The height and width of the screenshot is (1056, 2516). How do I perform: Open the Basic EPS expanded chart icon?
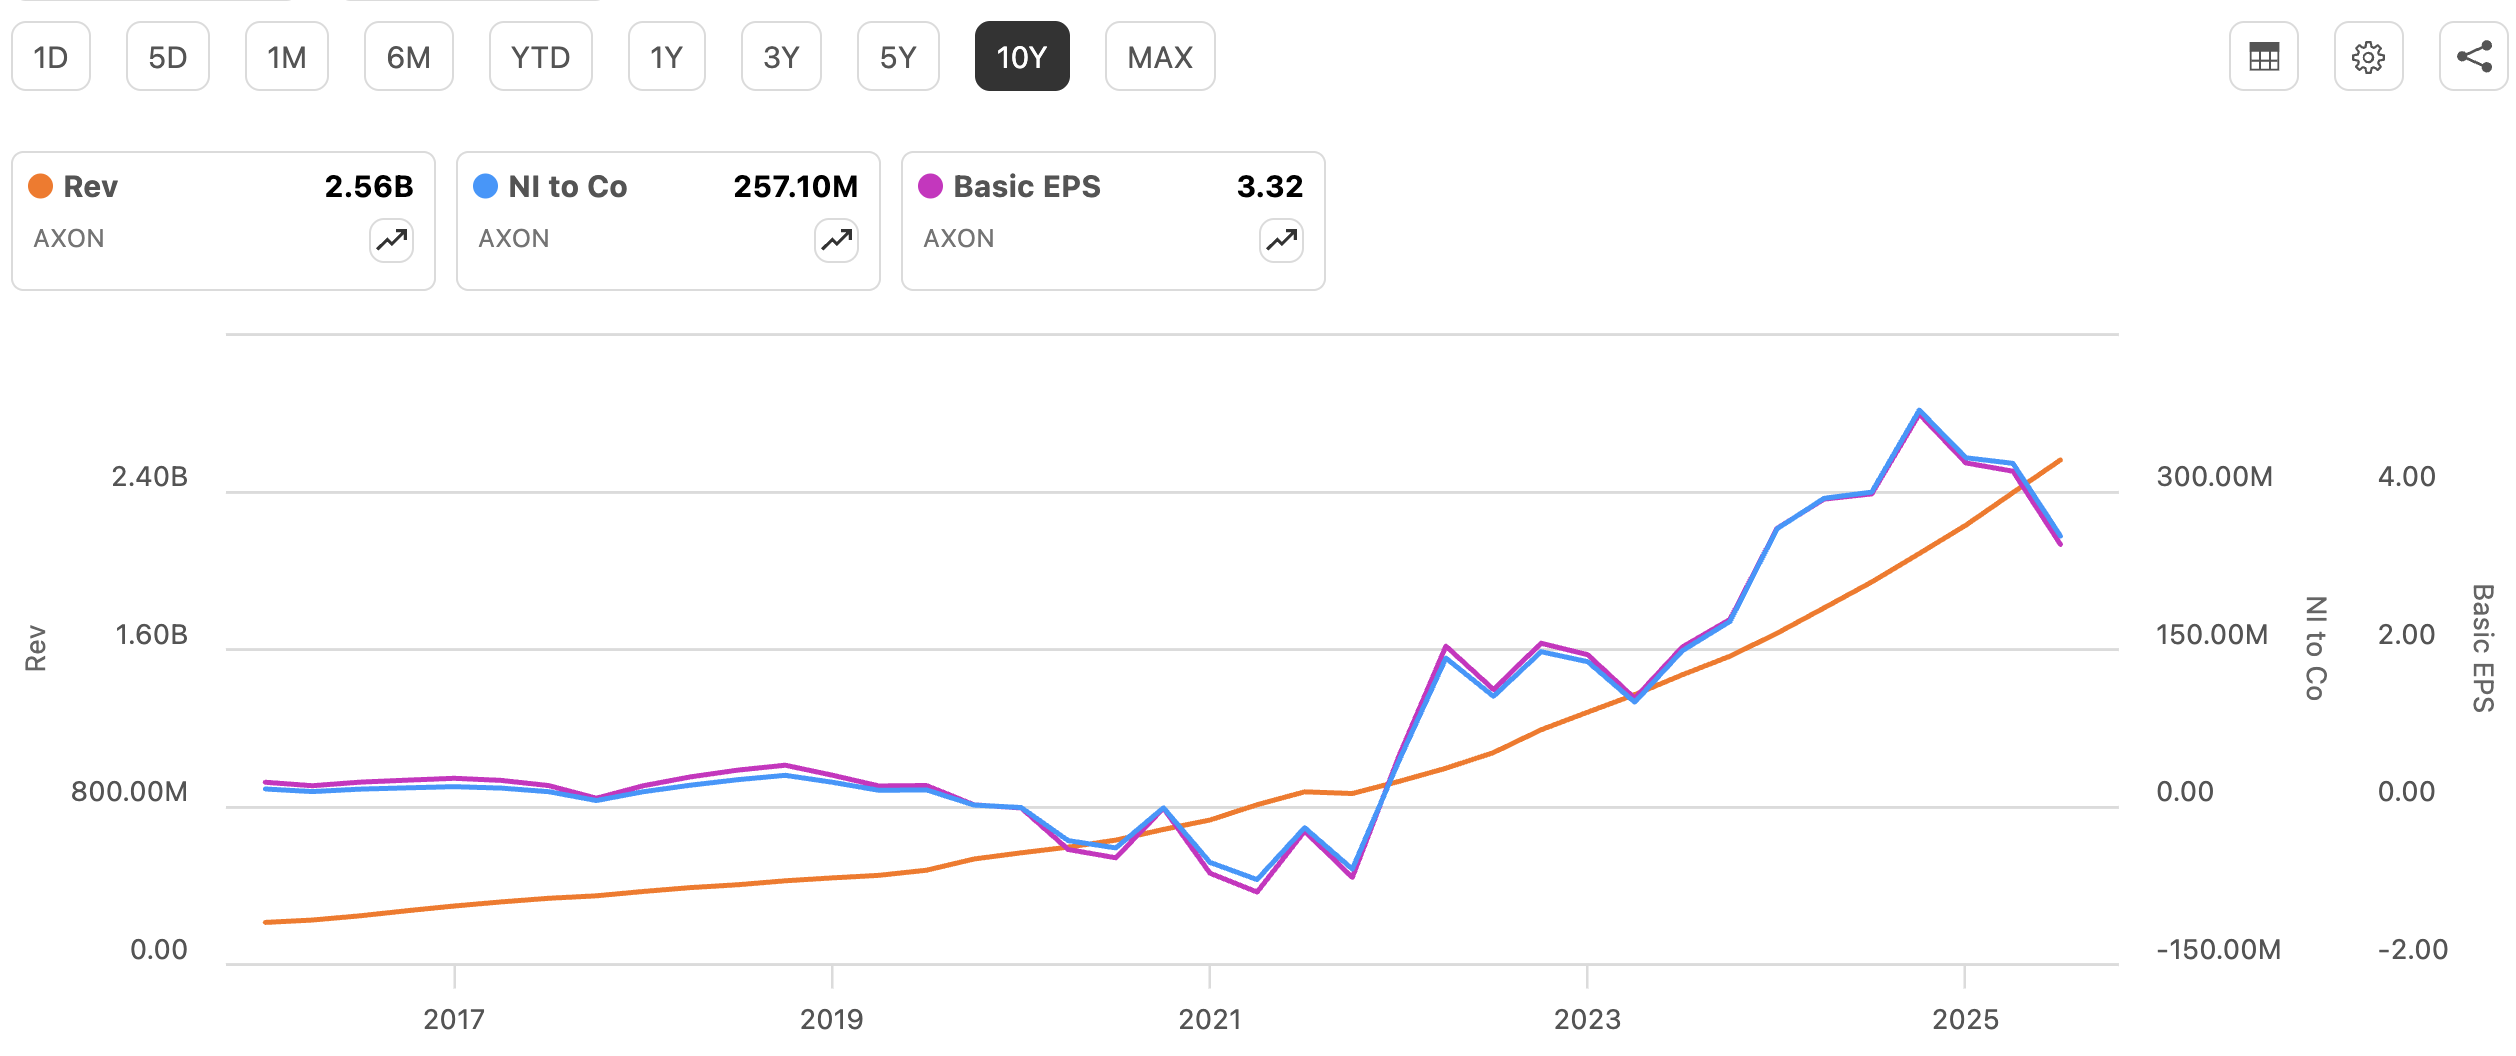point(1280,240)
